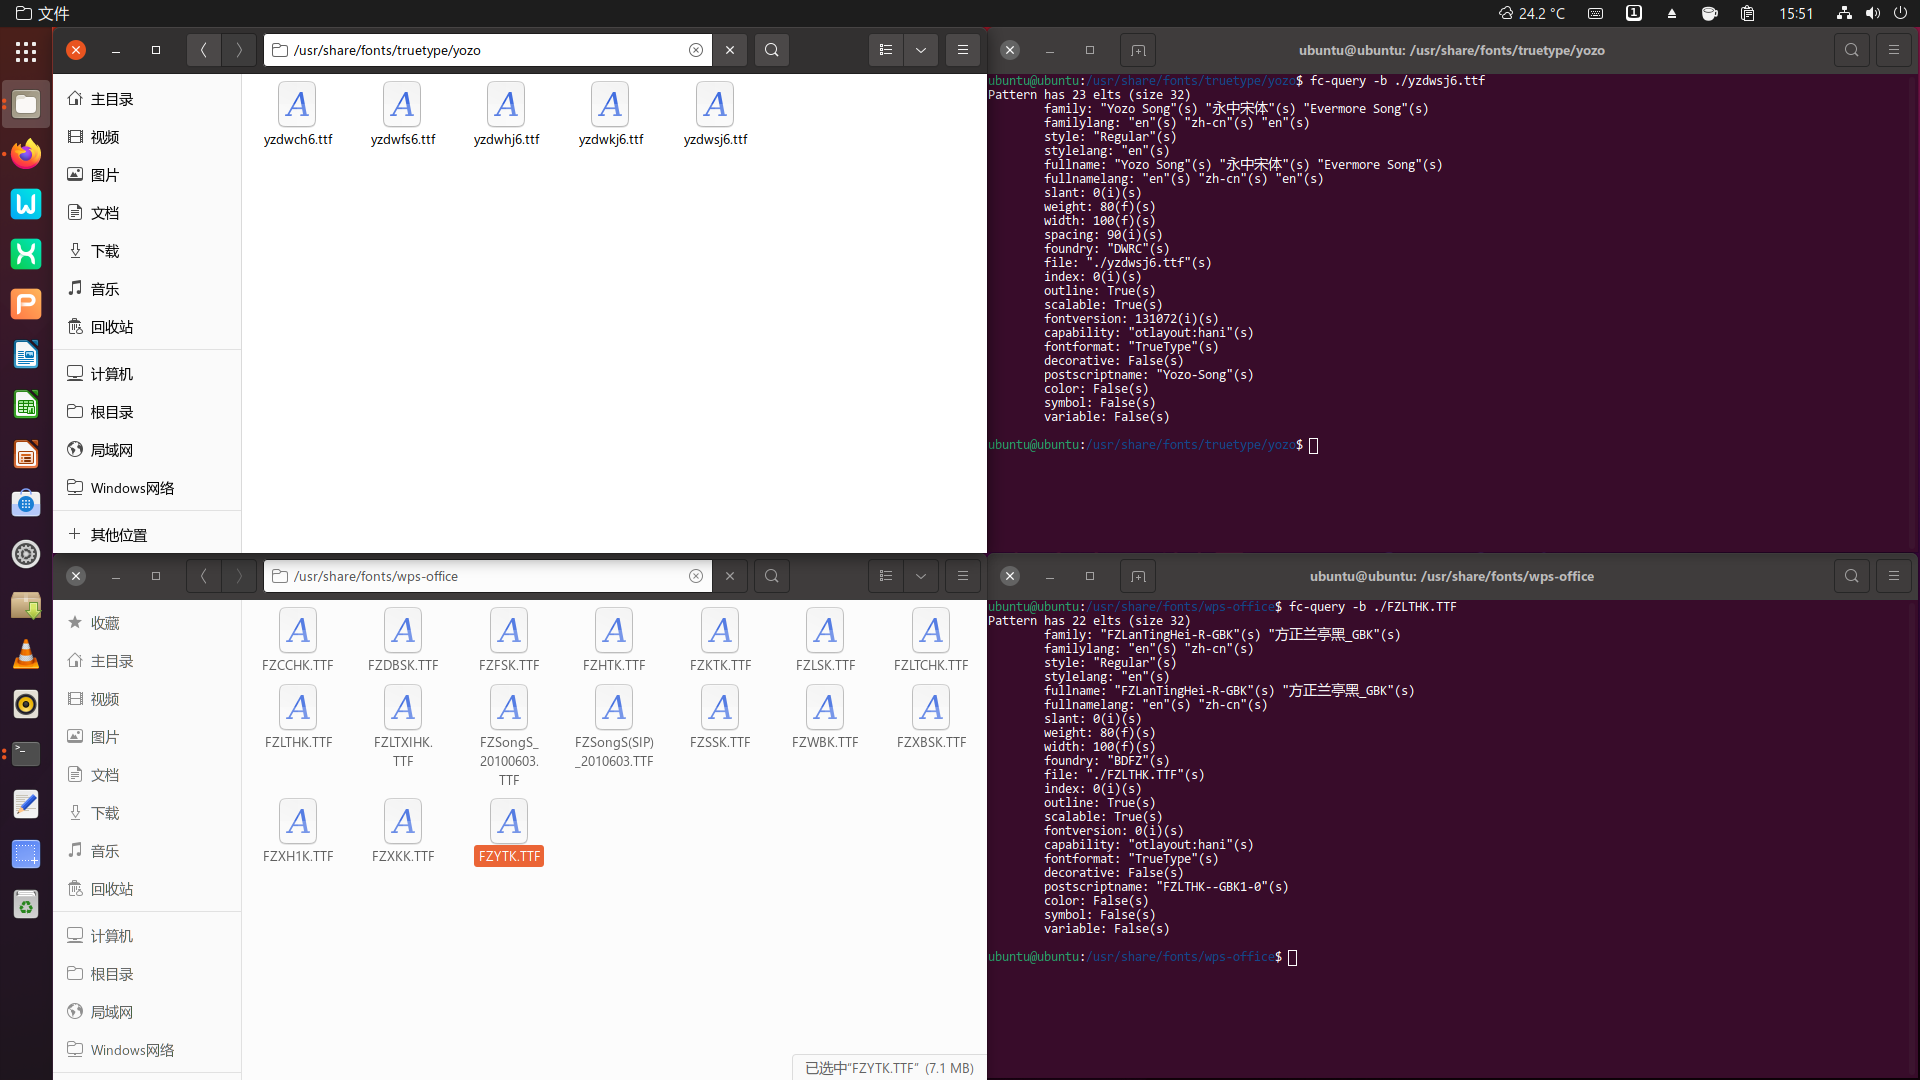The width and height of the screenshot is (1920, 1080).
Task: Open the keyboard input indicator in top bar
Action: pyautogui.click(x=1596, y=13)
